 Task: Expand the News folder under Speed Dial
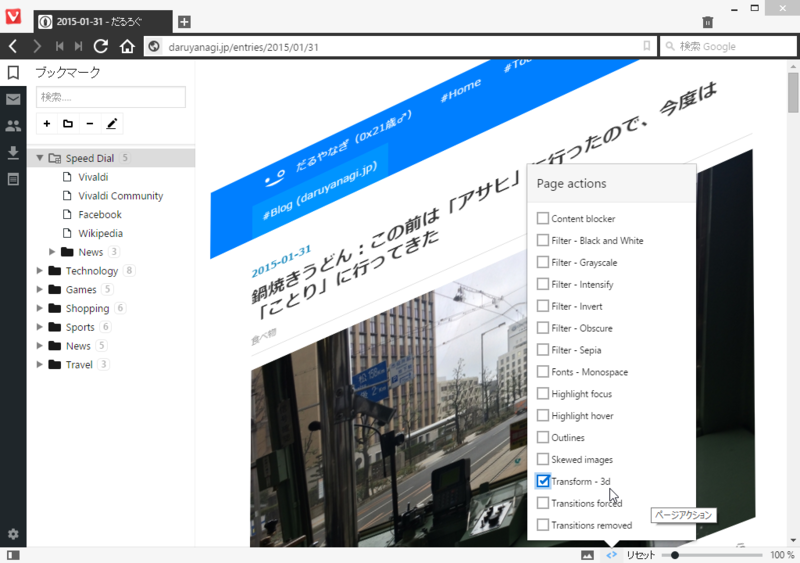coord(52,252)
